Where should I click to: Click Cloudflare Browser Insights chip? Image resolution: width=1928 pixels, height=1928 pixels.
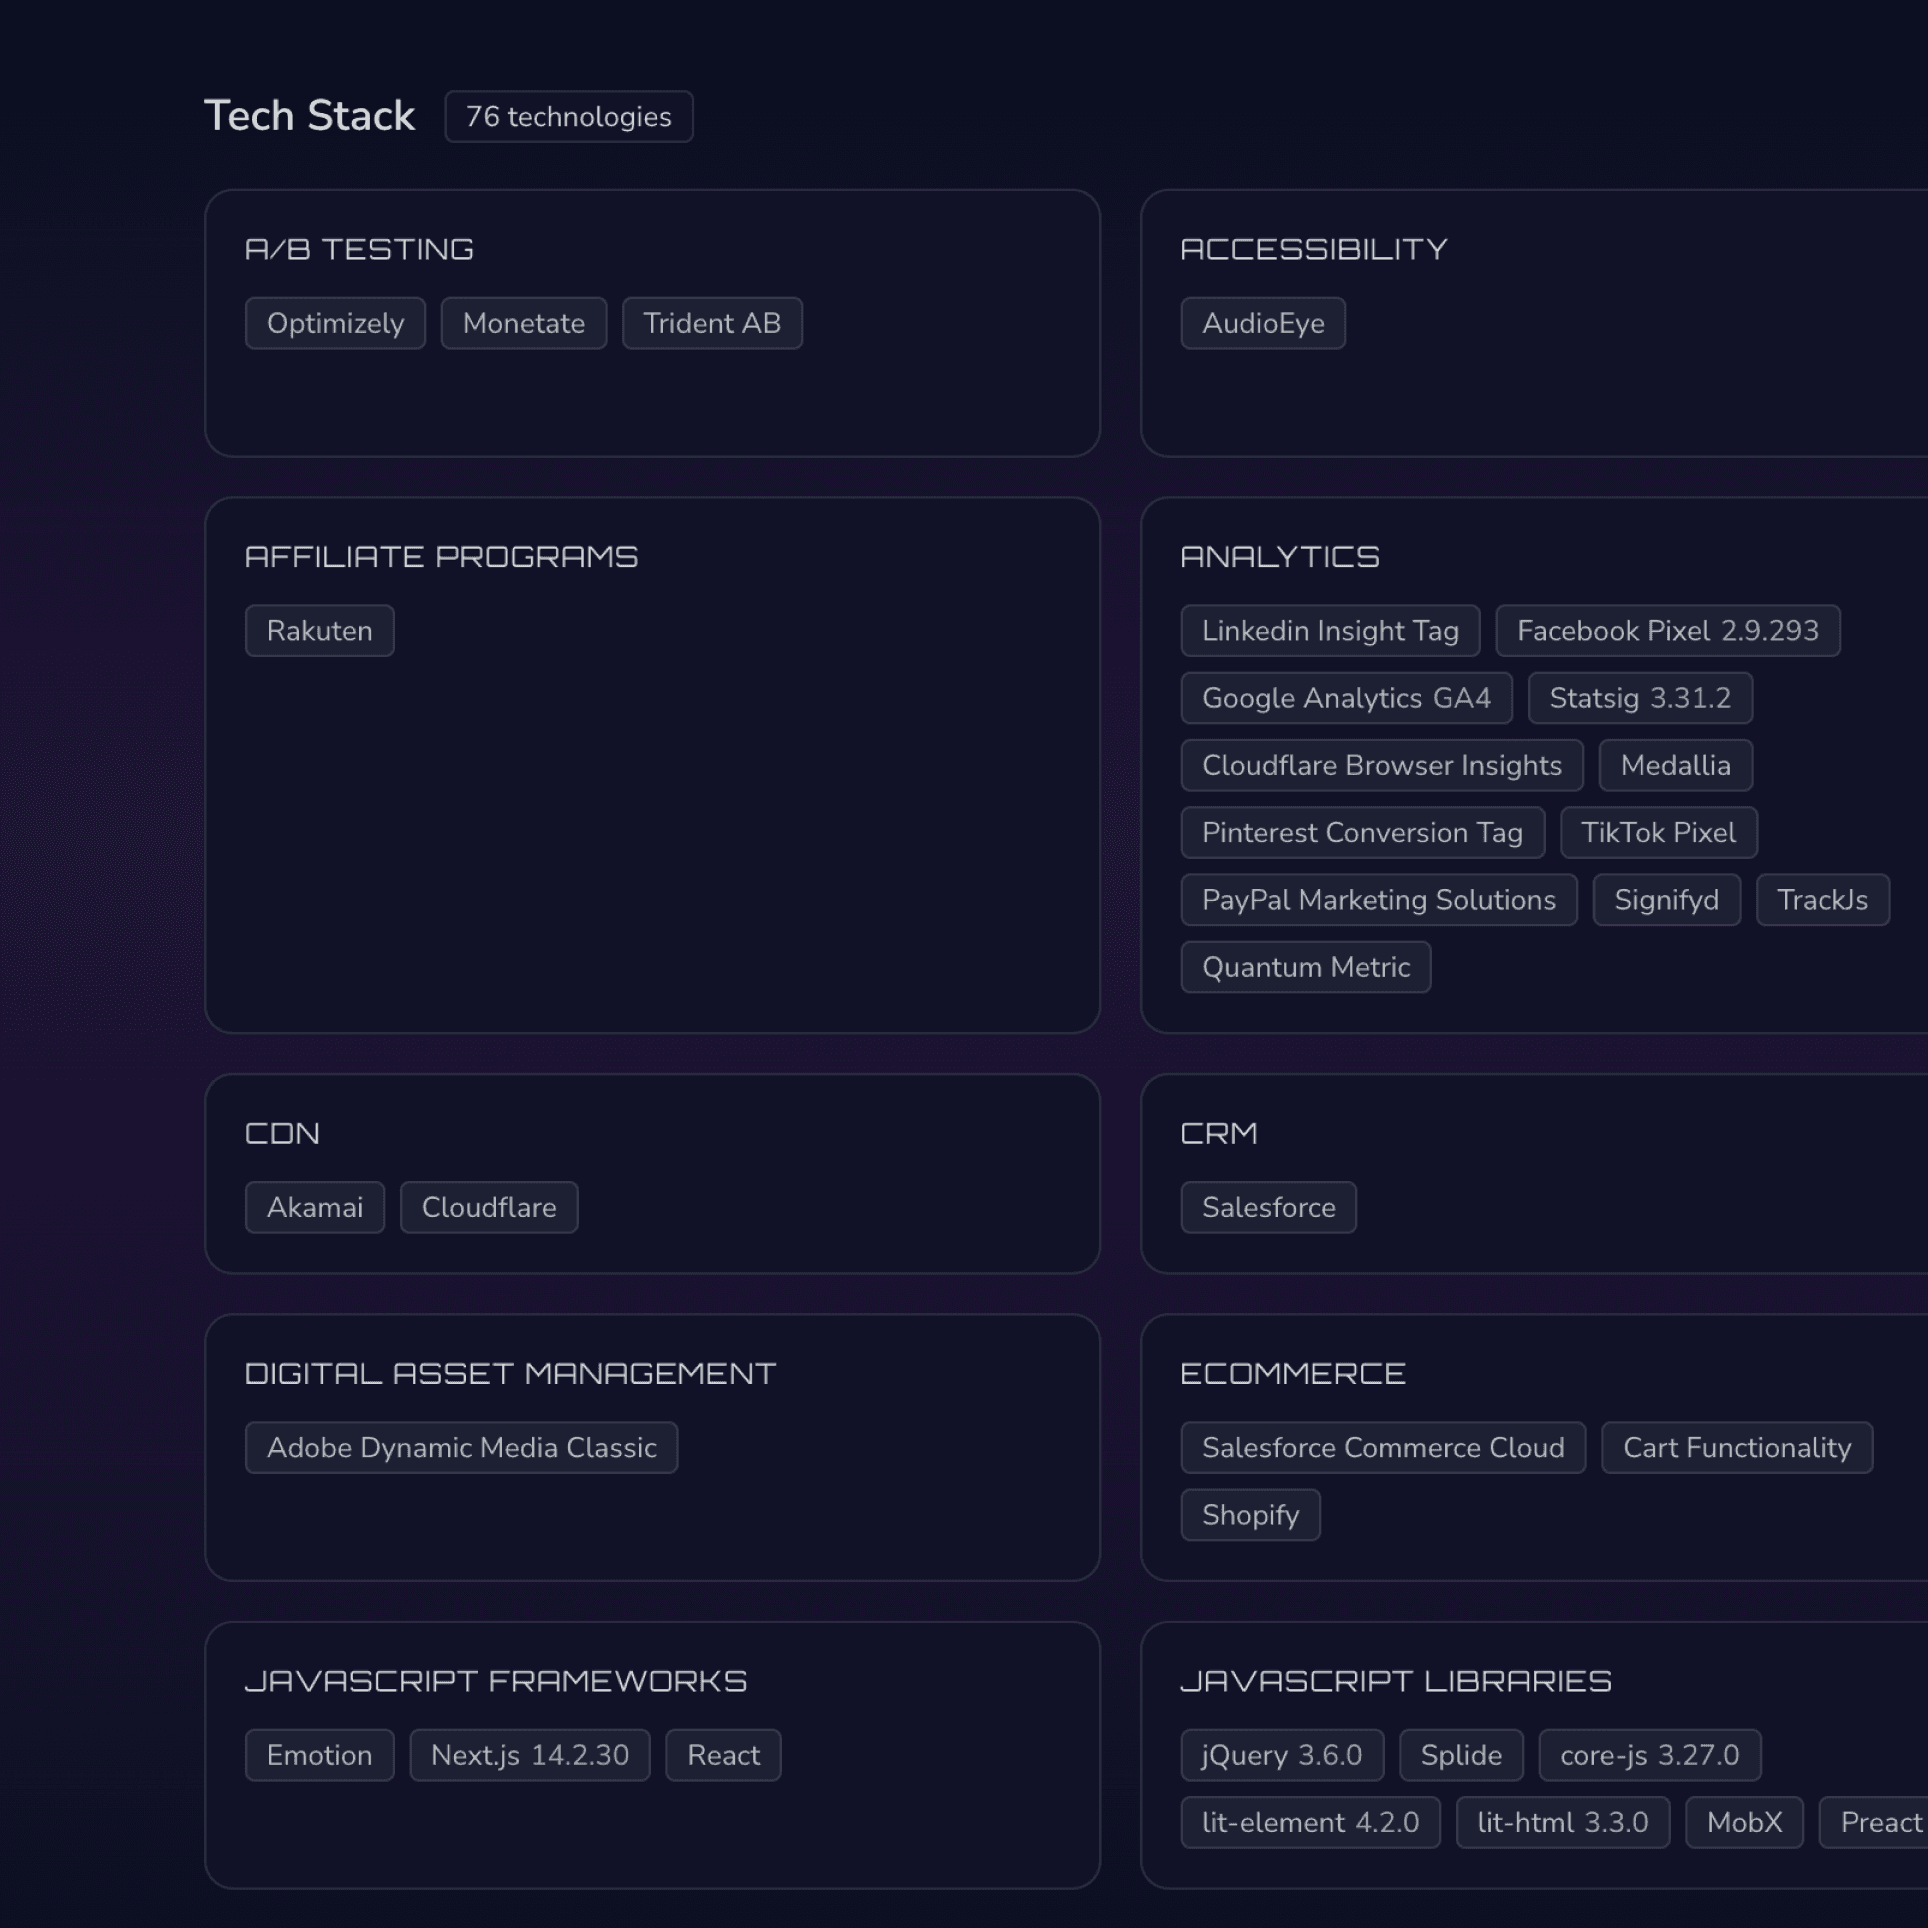point(1382,765)
